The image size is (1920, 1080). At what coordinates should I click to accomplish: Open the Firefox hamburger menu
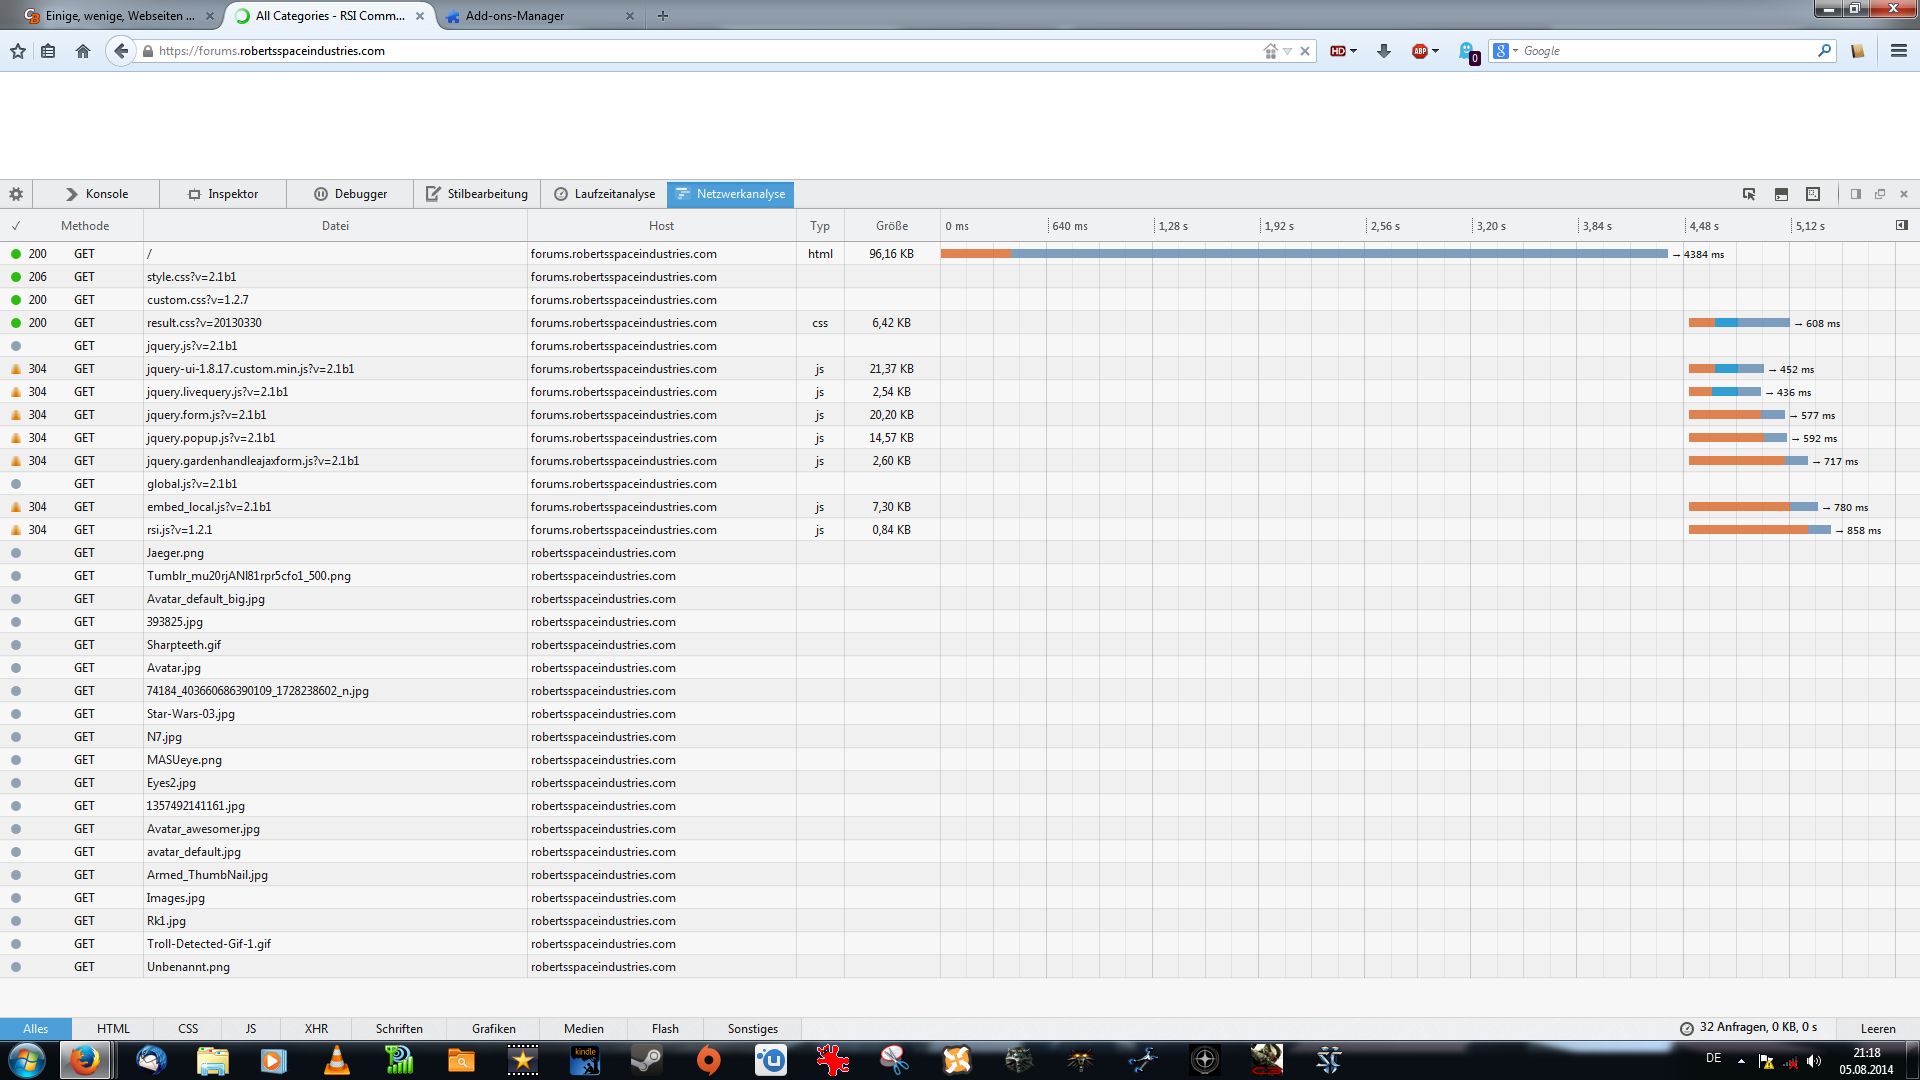[1898, 51]
